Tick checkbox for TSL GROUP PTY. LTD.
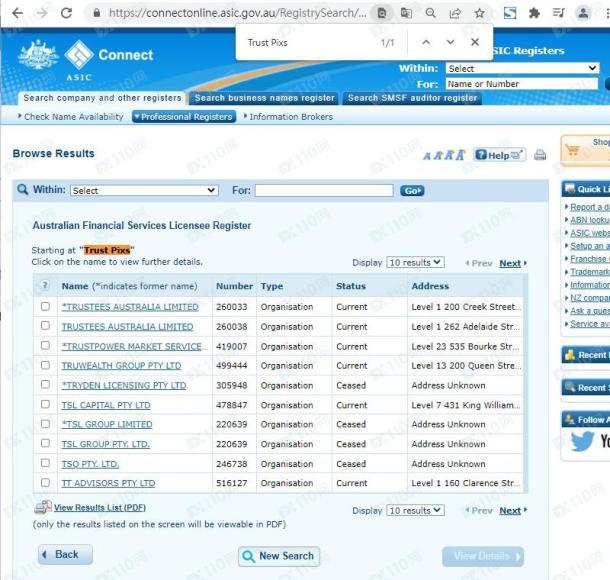610x580 pixels. tap(45, 443)
